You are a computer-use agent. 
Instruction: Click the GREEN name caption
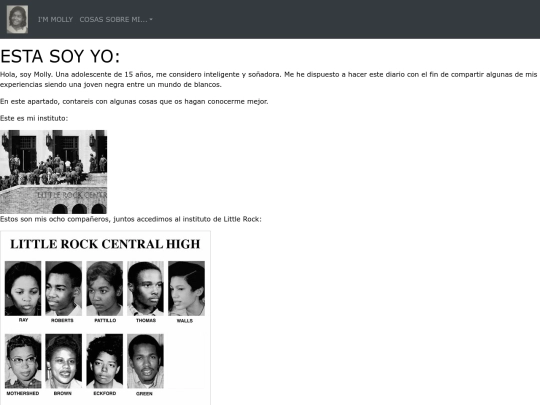pos(144,393)
